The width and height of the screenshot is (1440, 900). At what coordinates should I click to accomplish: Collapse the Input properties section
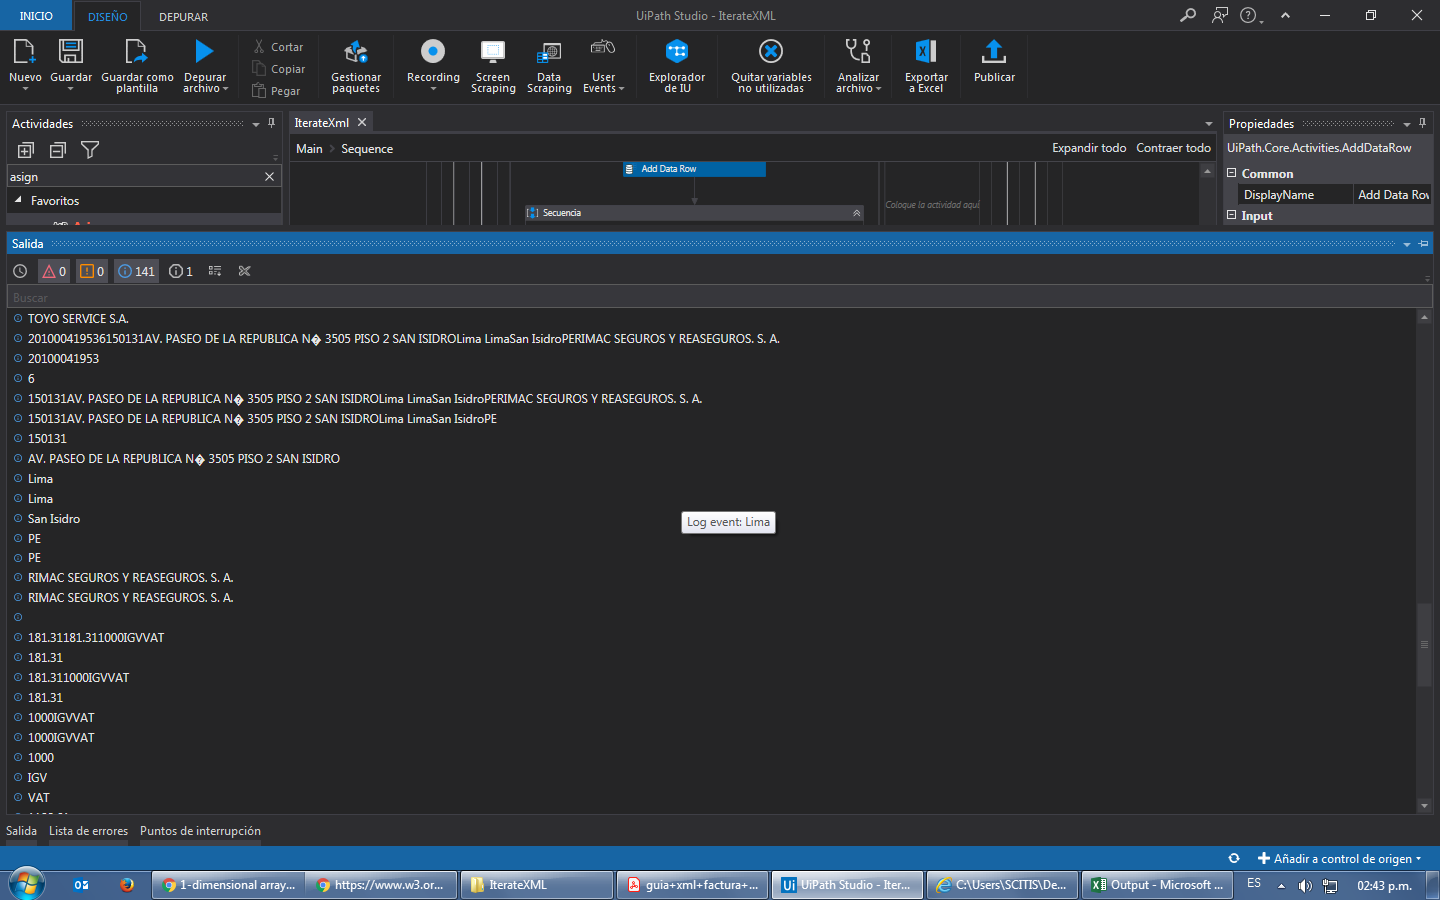pyautogui.click(x=1232, y=215)
